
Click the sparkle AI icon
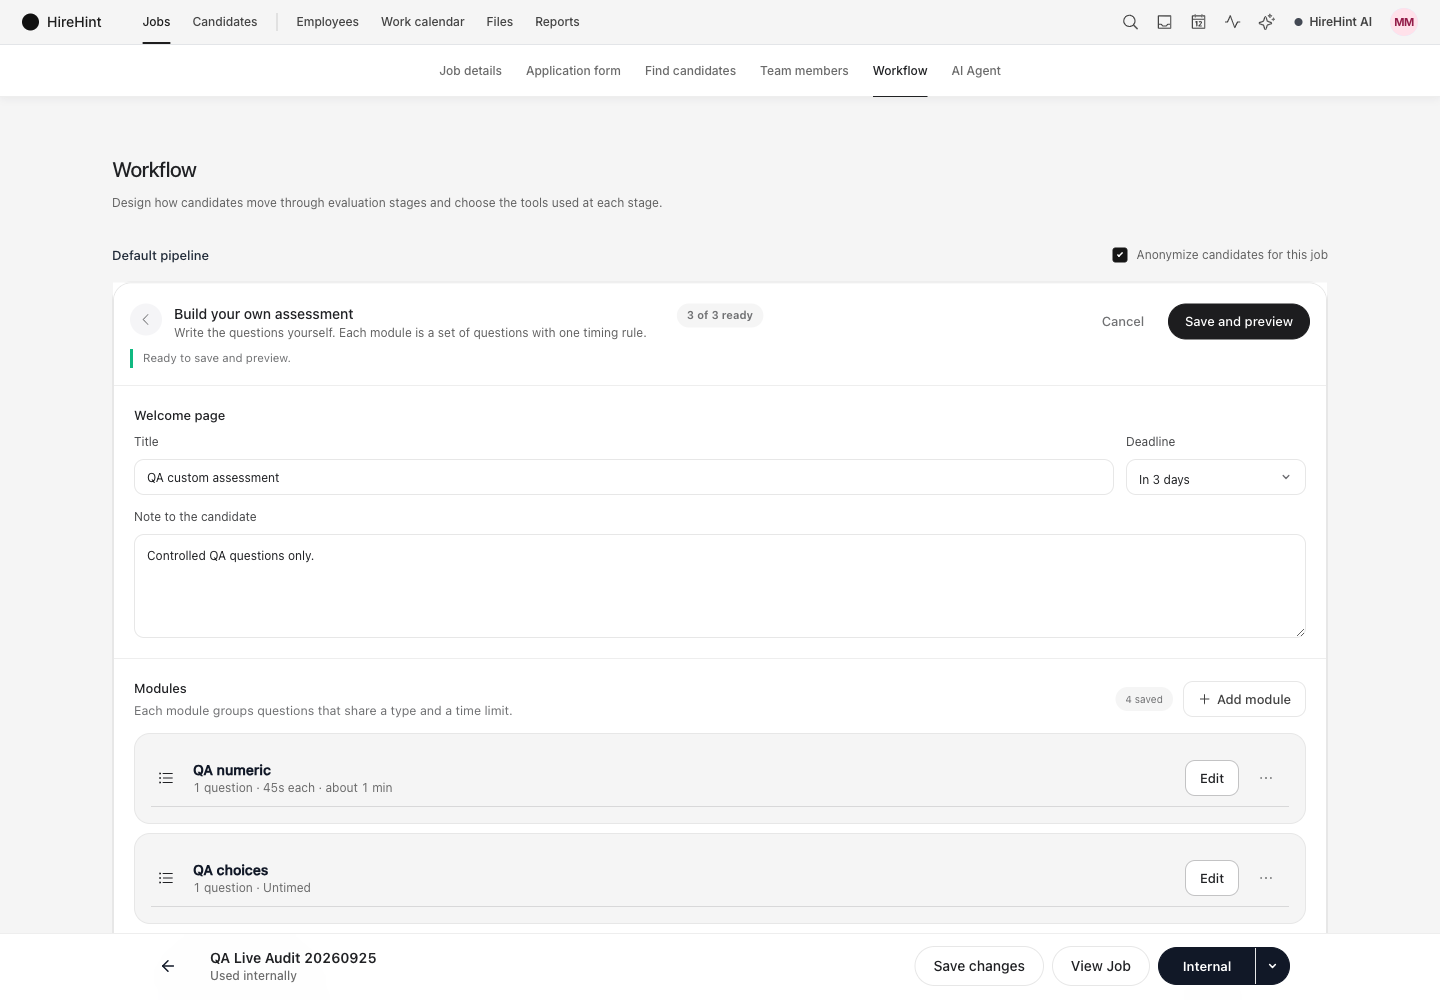point(1266,22)
